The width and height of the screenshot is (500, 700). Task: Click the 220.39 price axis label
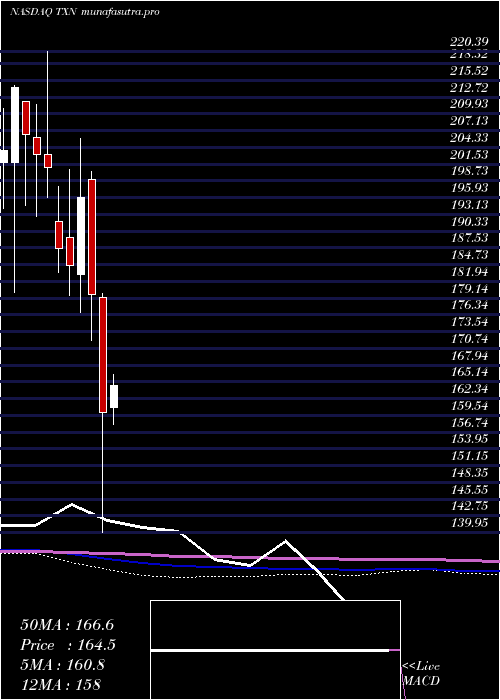469,42
